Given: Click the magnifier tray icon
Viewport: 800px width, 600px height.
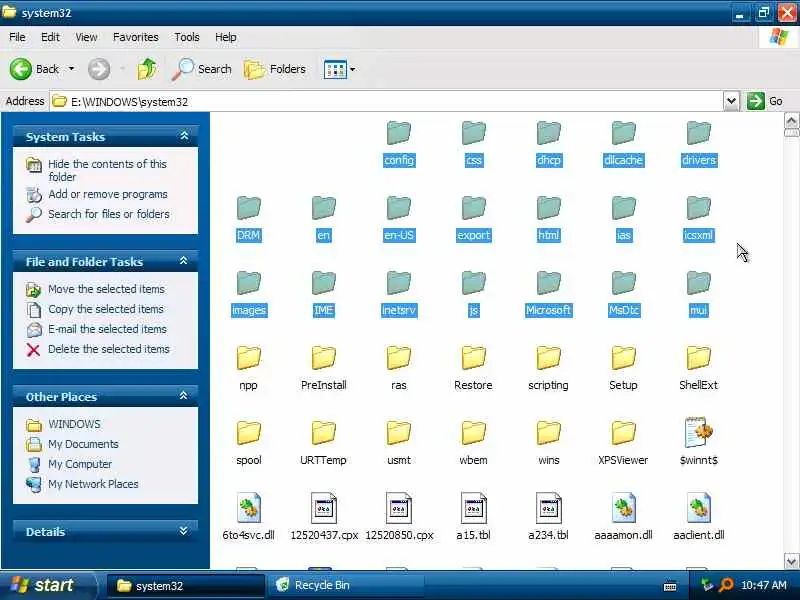Looking at the screenshot, I should point(726,585).
